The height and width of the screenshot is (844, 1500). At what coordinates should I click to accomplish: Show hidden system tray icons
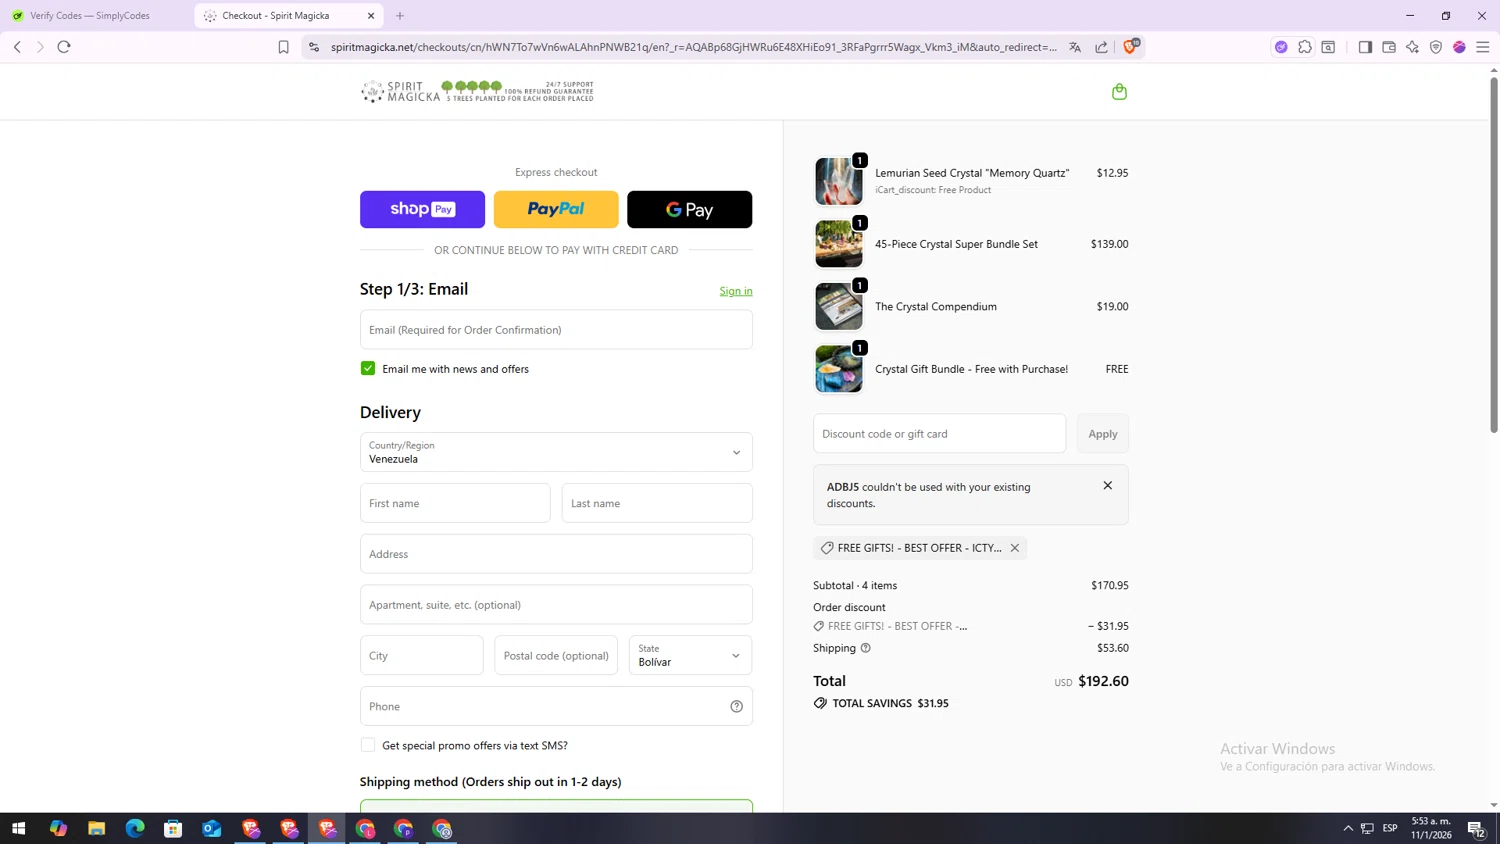pos(1347,828)
